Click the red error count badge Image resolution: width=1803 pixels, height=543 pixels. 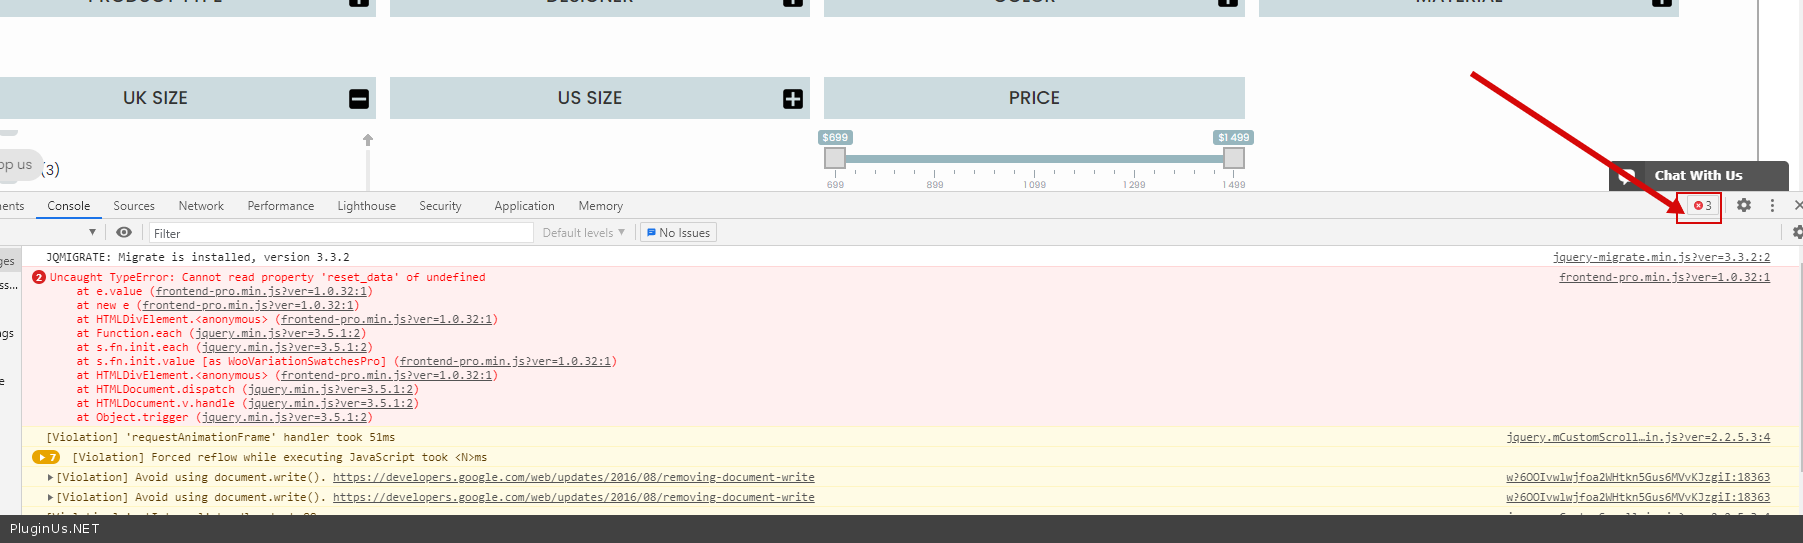tap(1702, 206)
